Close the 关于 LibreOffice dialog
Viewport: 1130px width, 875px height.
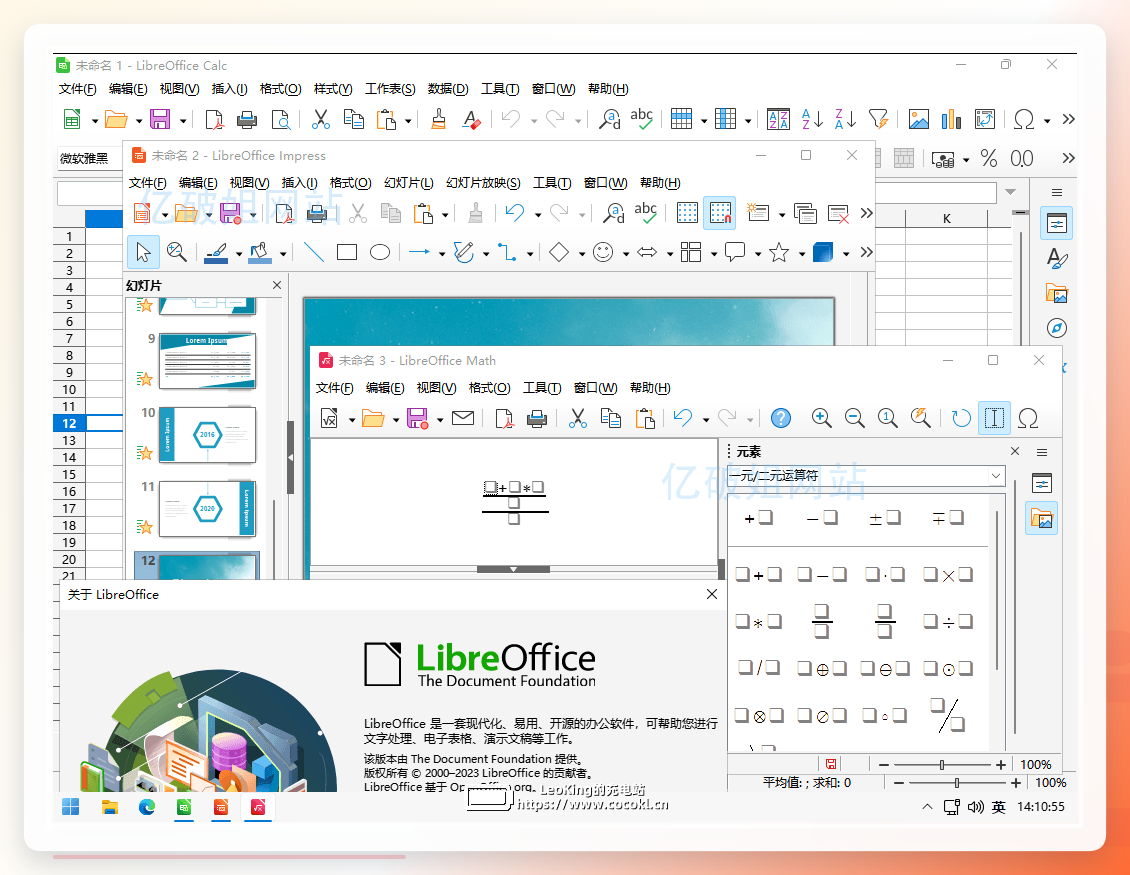(712, 594)
